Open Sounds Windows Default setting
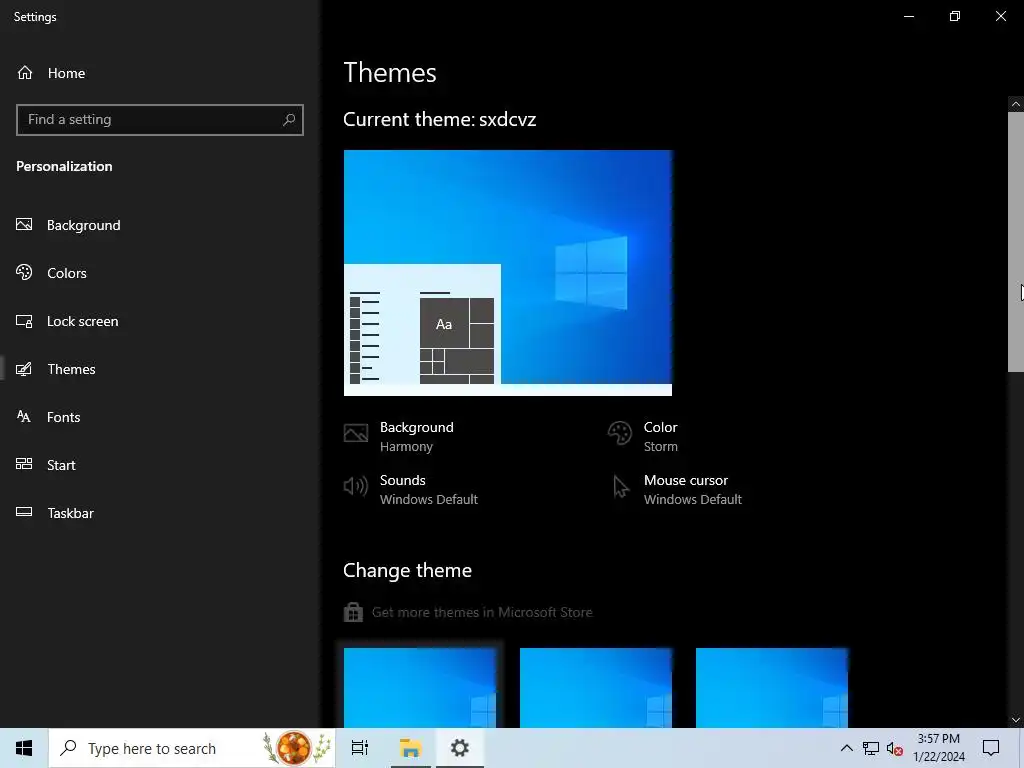 [411, 489]
